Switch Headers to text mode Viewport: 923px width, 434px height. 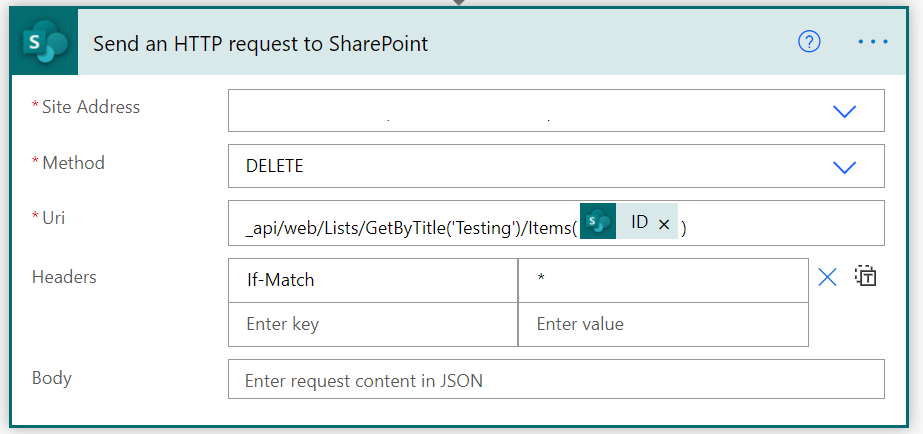point(866,277)
